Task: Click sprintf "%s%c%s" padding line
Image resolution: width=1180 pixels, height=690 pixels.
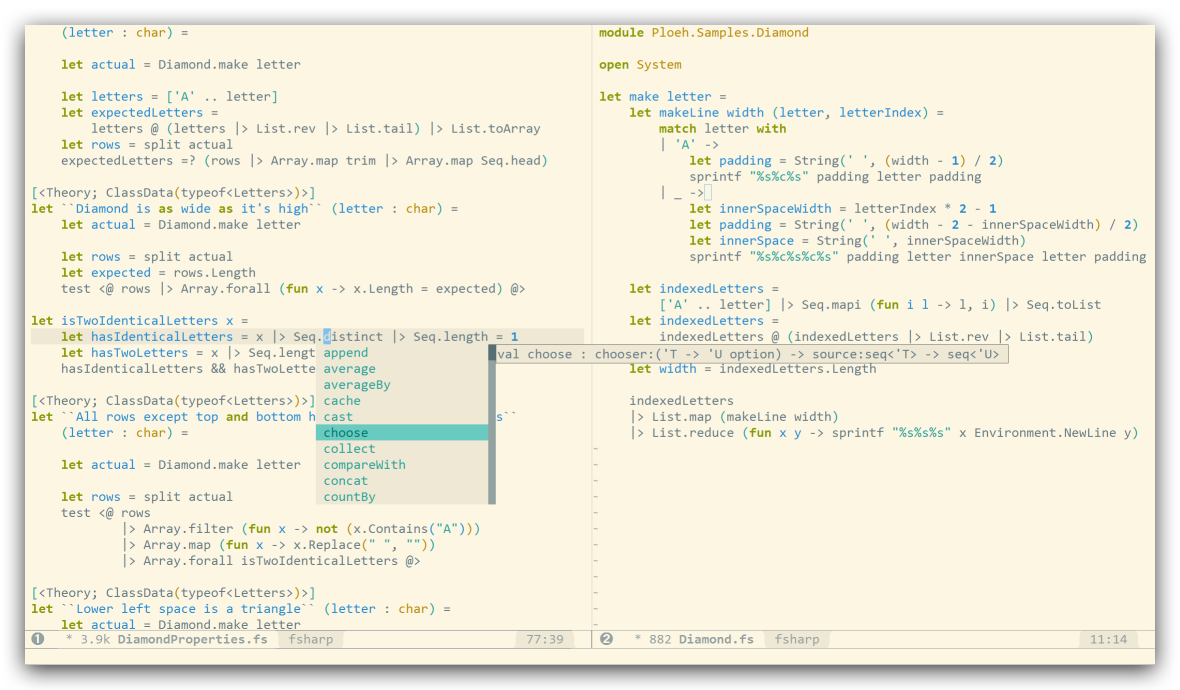Action: click(835, 177)
